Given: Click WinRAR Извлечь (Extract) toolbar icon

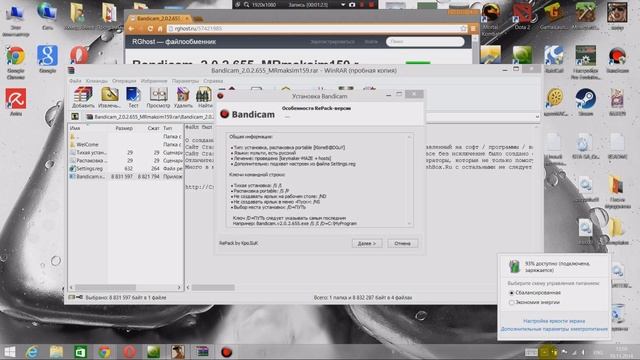Looking at the screenshot, I should pos(109,97).
